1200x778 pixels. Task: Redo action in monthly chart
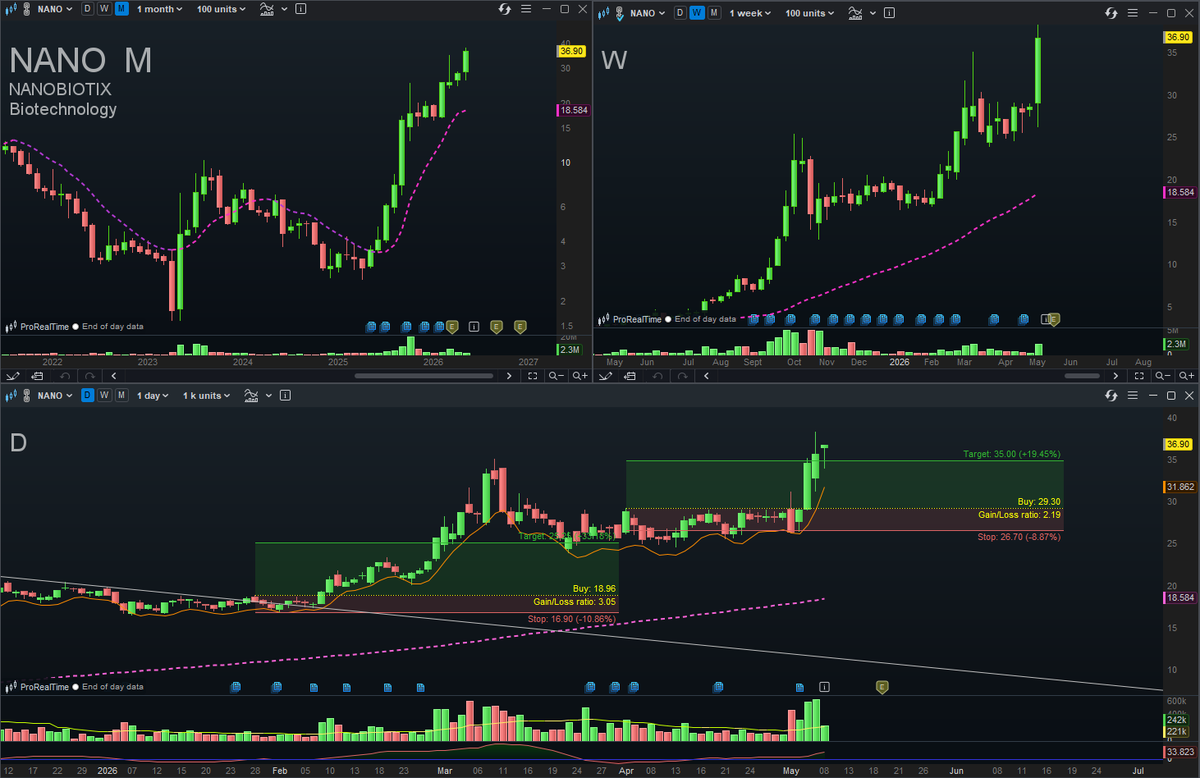click(x=89, y=375)
